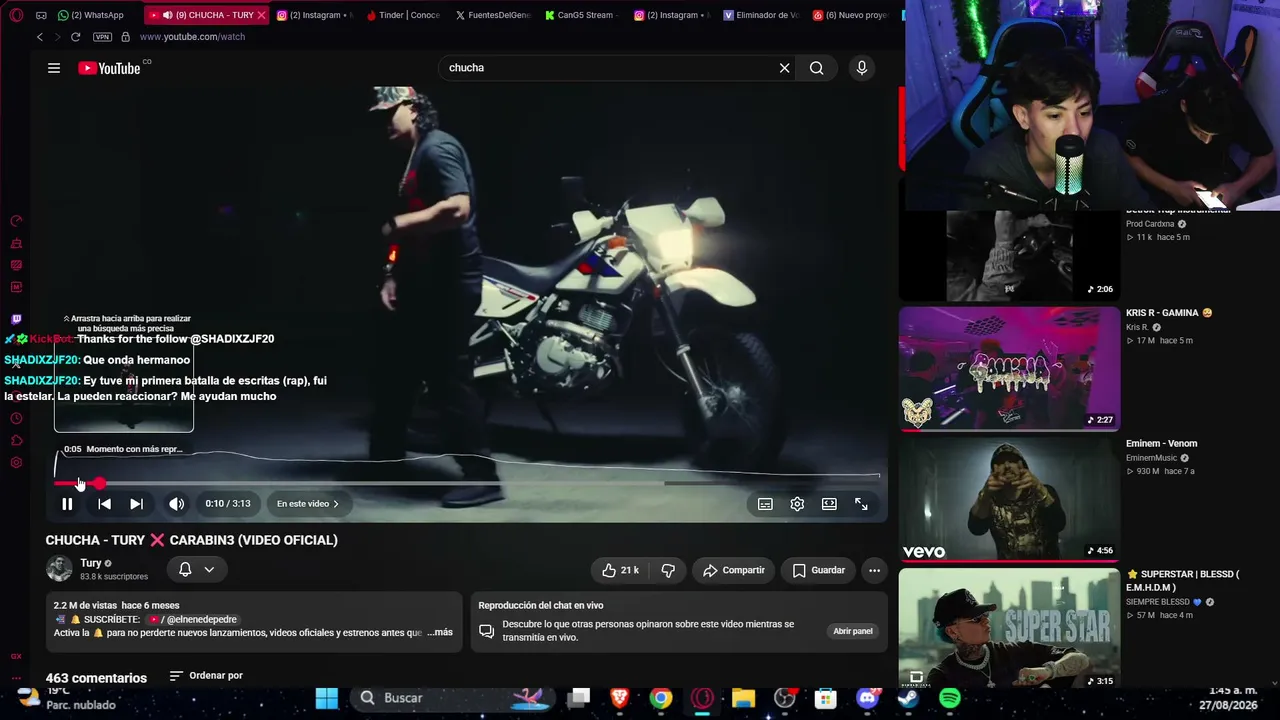Switch to theater mode

click(829, 504)
